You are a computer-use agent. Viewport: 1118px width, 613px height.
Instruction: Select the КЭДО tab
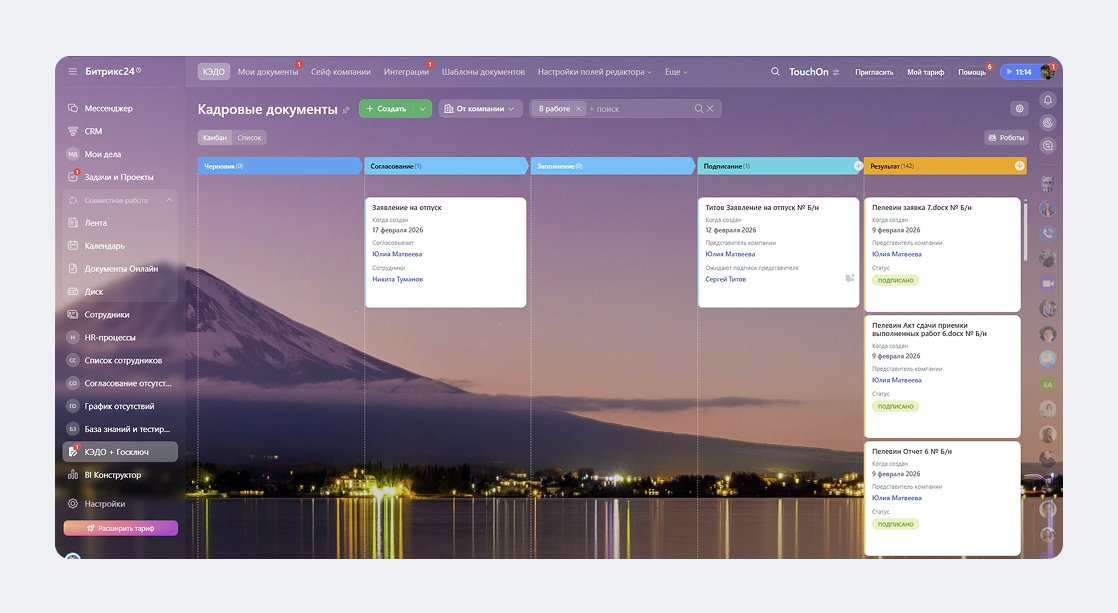coord(213,71)
